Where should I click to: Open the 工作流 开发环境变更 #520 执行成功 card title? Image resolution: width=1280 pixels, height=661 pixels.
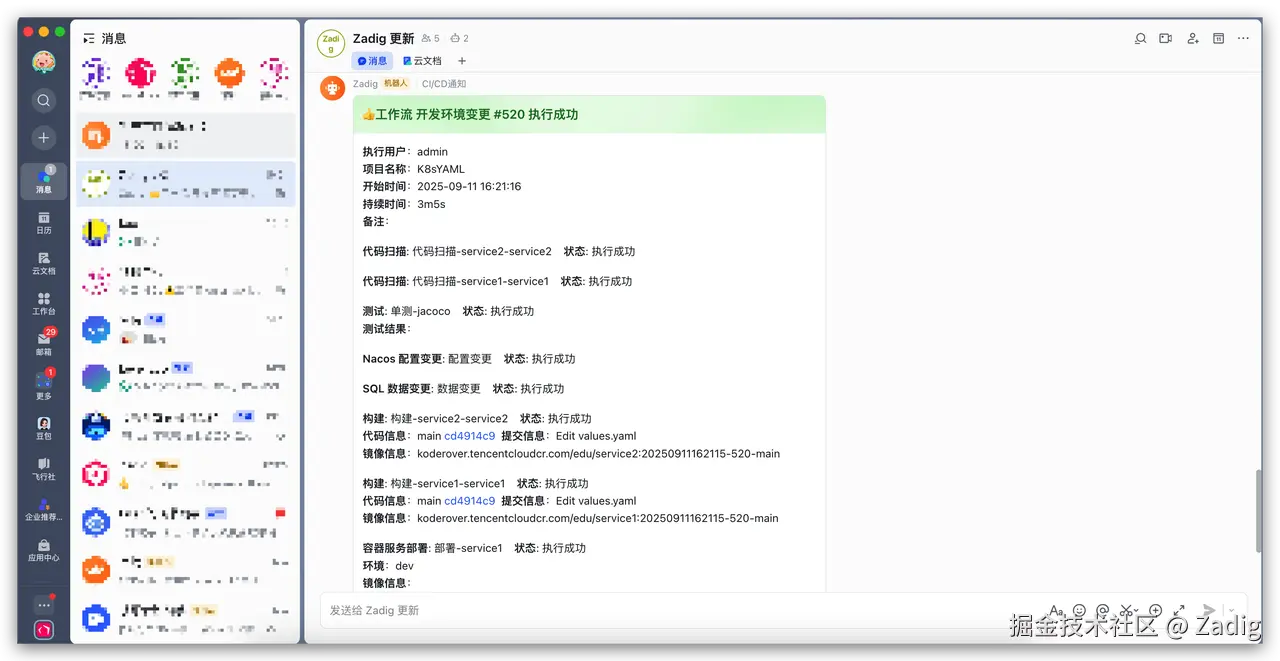tap(470, 114)
